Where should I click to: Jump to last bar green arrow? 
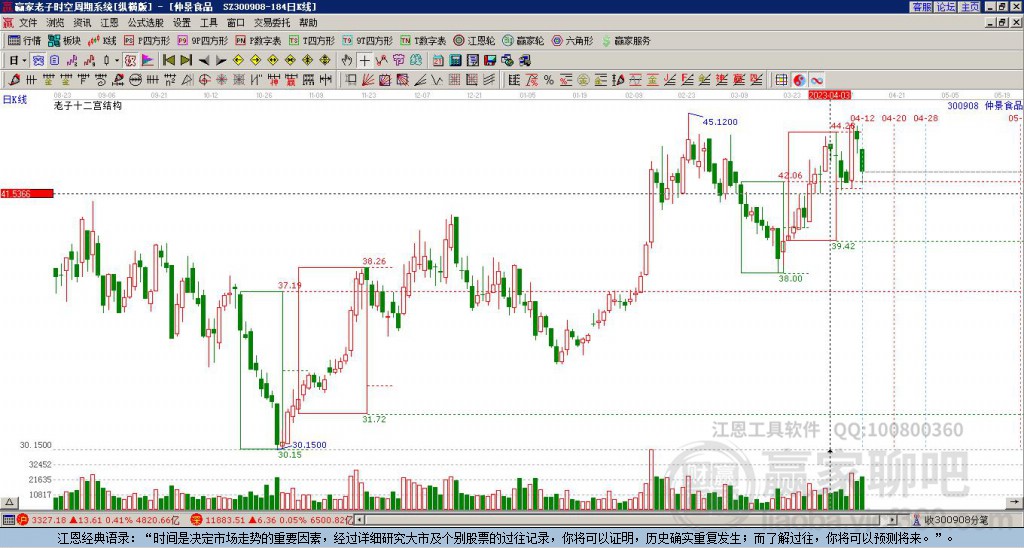[186, 60]
